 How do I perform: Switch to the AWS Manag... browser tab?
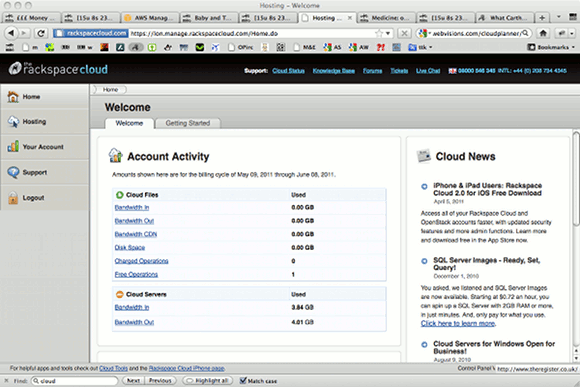point(150,18)
